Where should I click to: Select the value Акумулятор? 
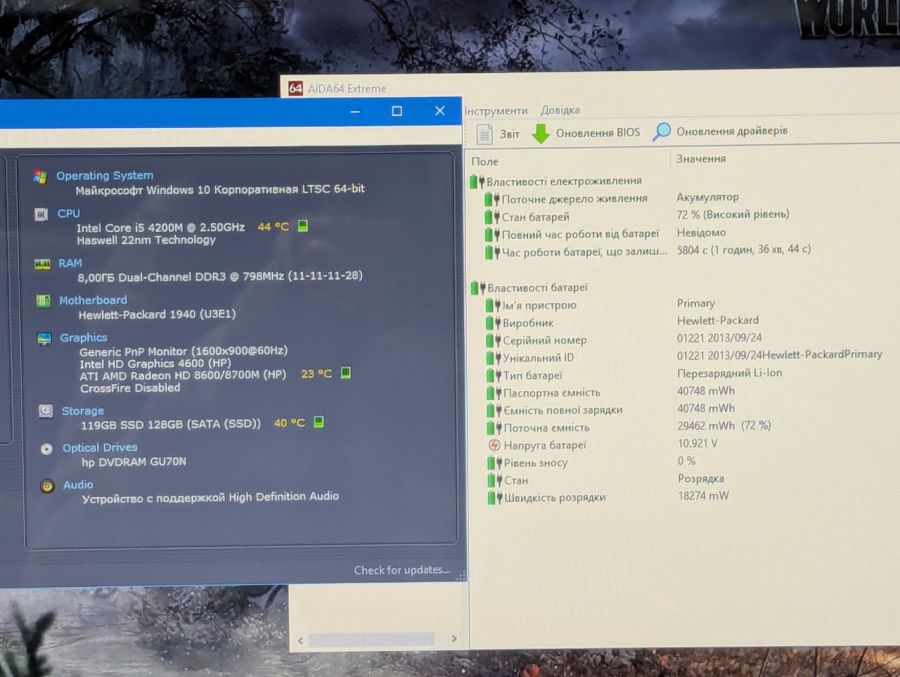pos(708,197)
